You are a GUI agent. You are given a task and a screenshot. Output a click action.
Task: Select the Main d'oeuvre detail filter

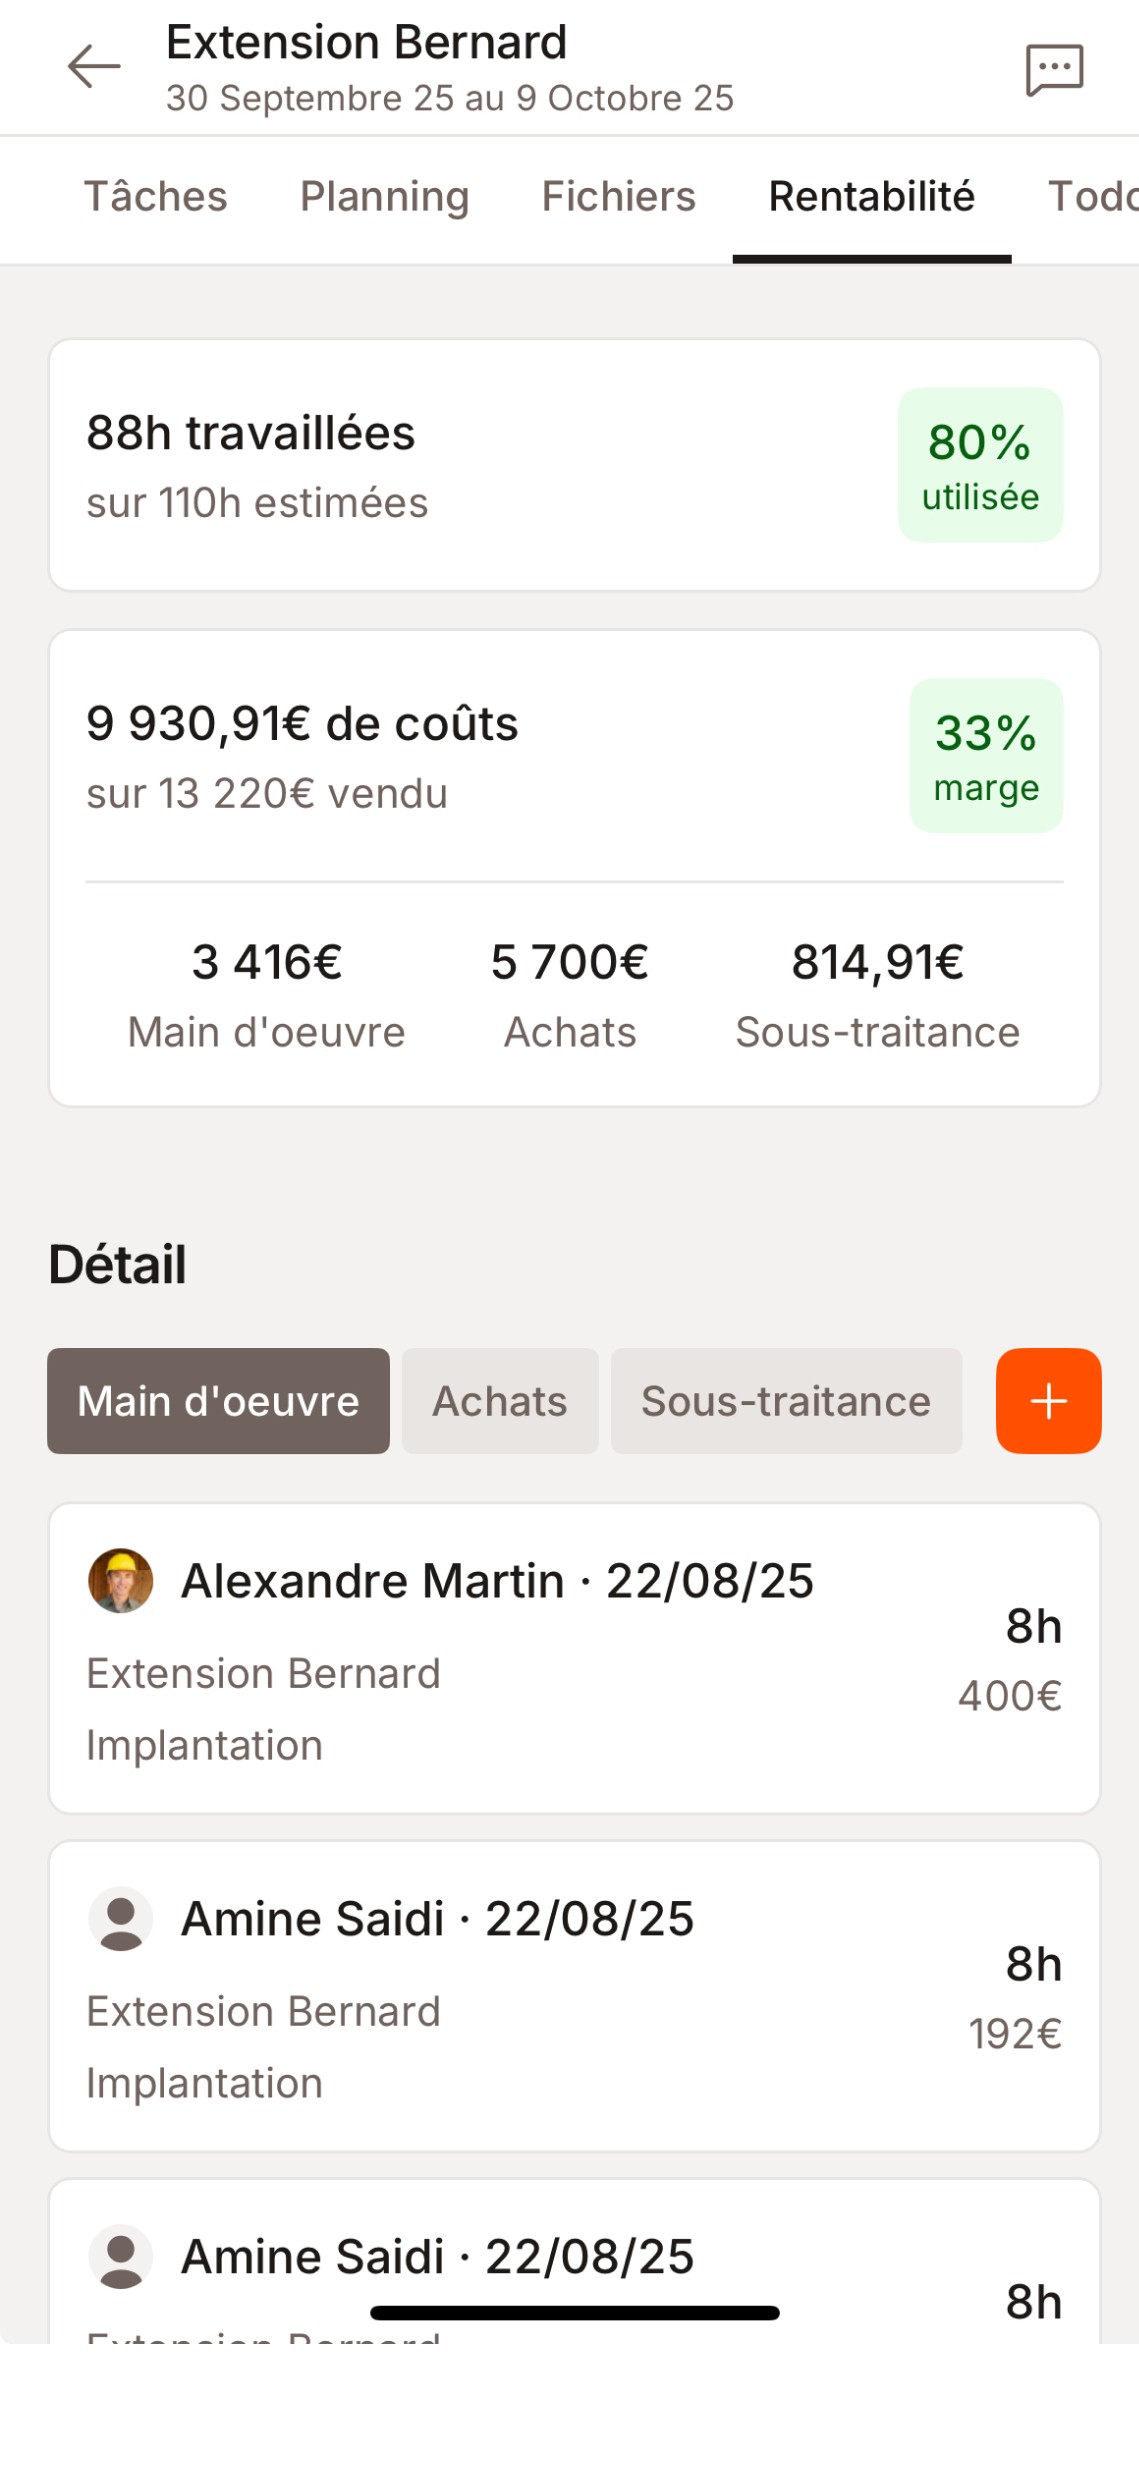point(218,1401)
